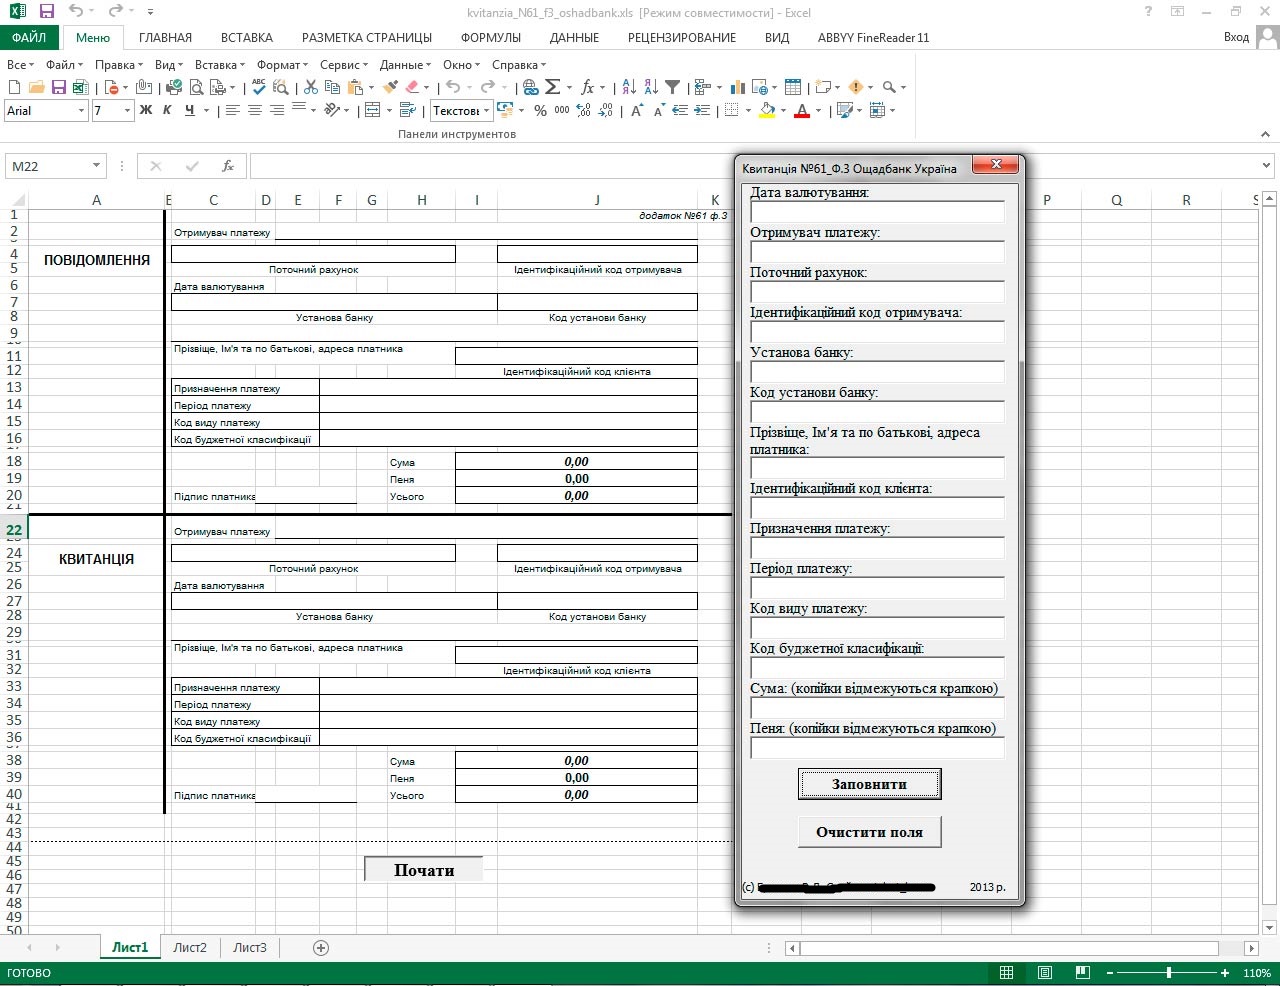This screenshot has height=986, width=1280.
Task: Add a new sheet plus button
Action: click(321, 948)
